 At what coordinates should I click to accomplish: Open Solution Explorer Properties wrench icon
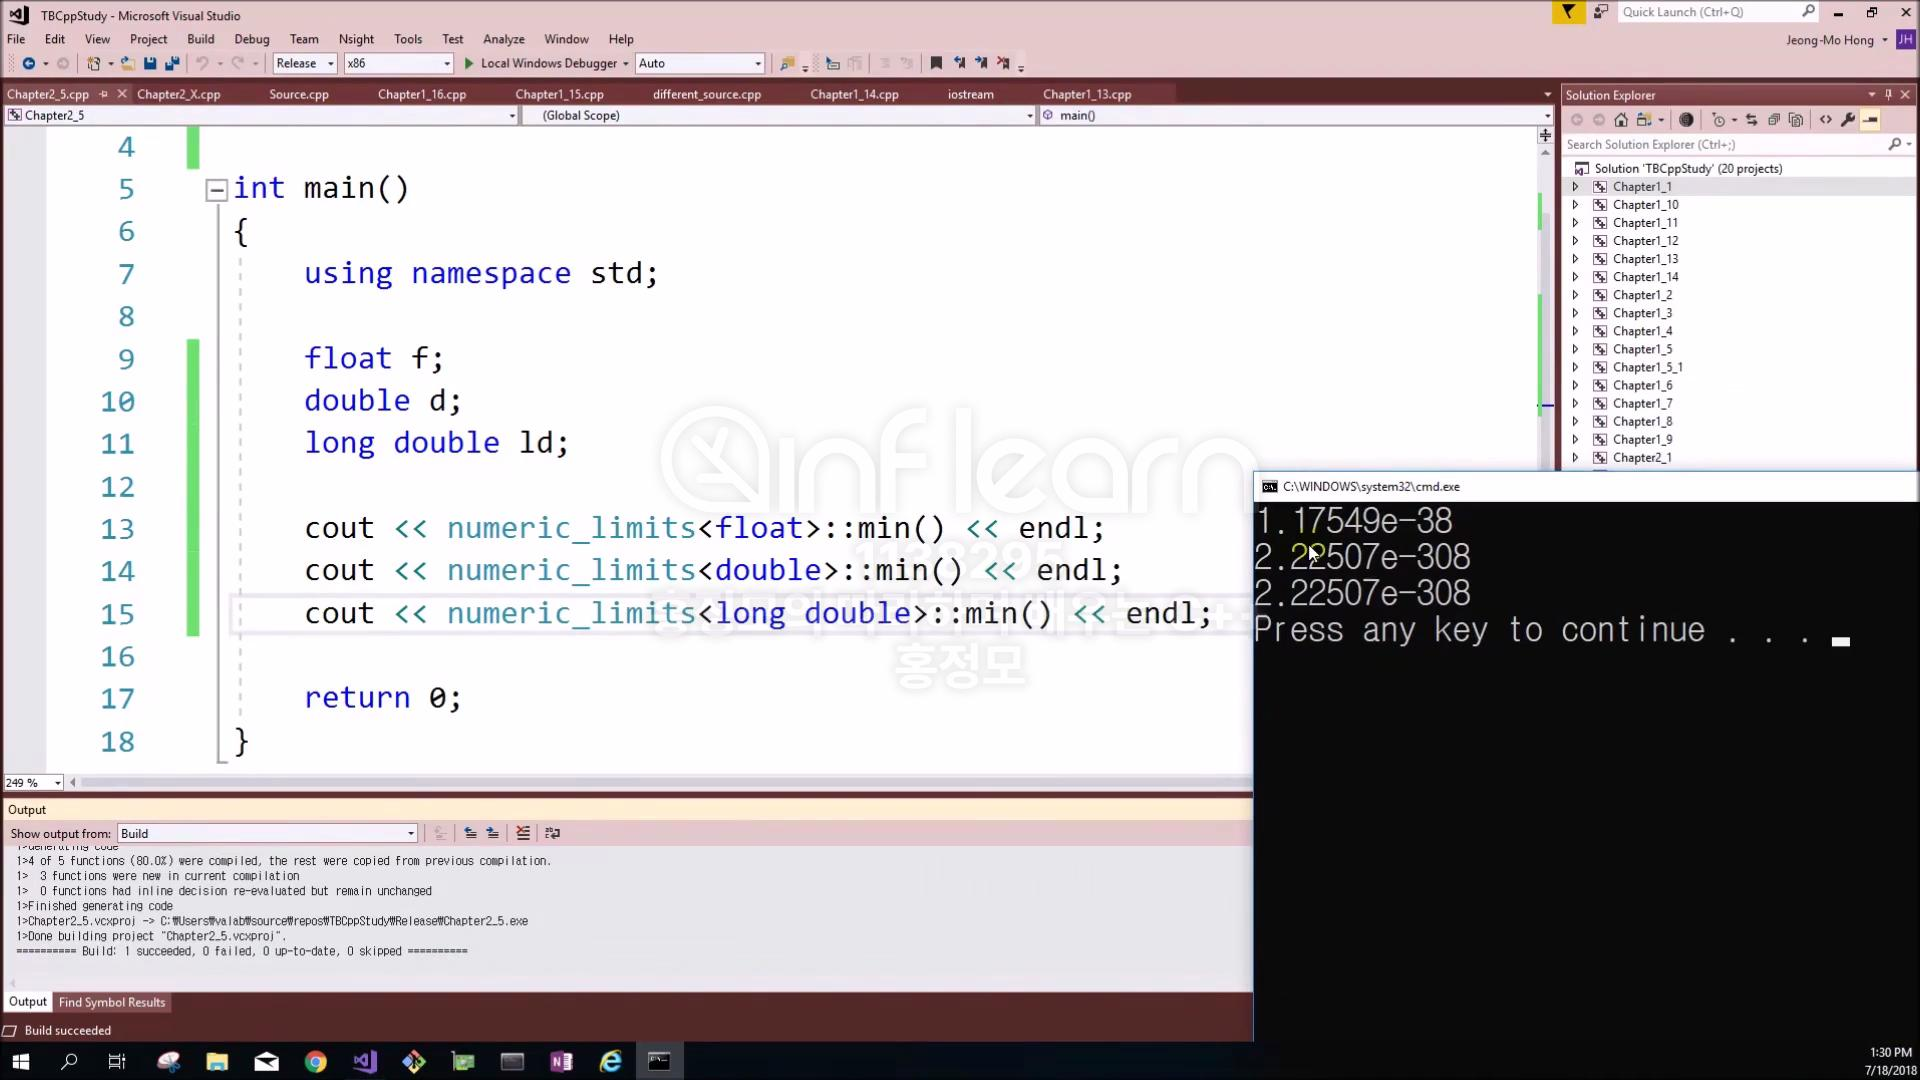1848,120
